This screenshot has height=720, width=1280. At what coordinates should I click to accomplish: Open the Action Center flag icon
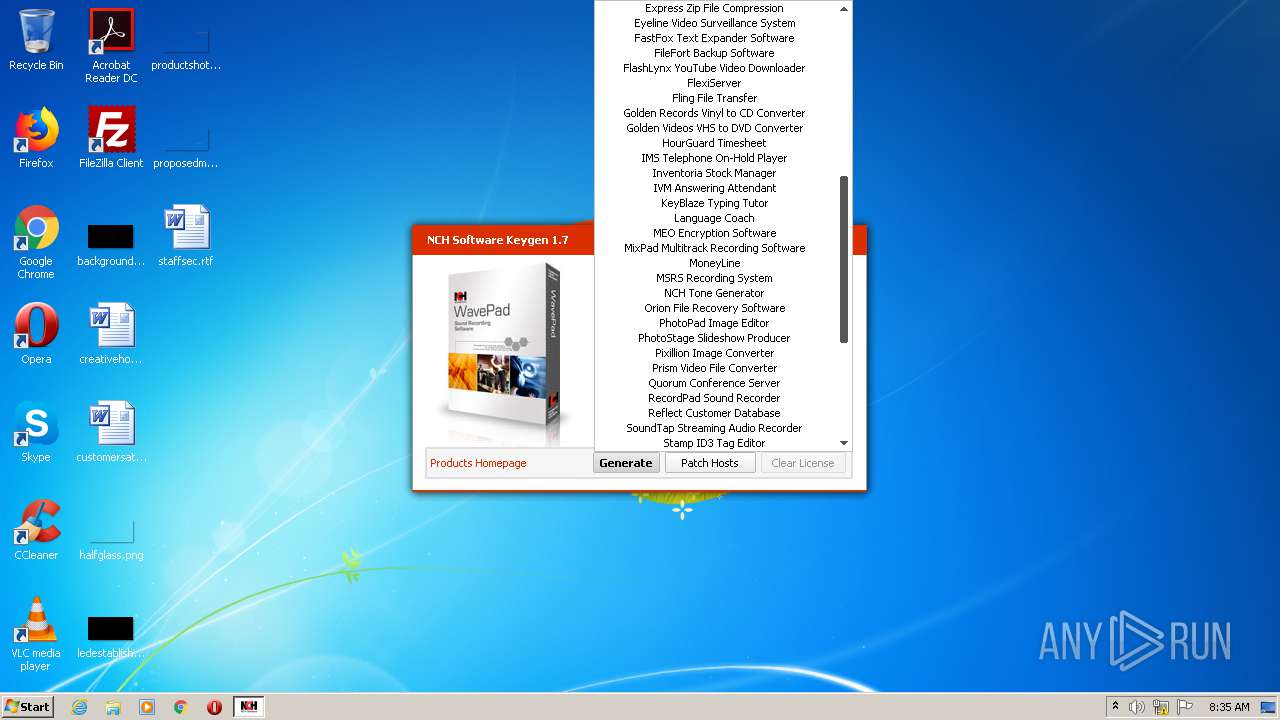(1184, 707)
